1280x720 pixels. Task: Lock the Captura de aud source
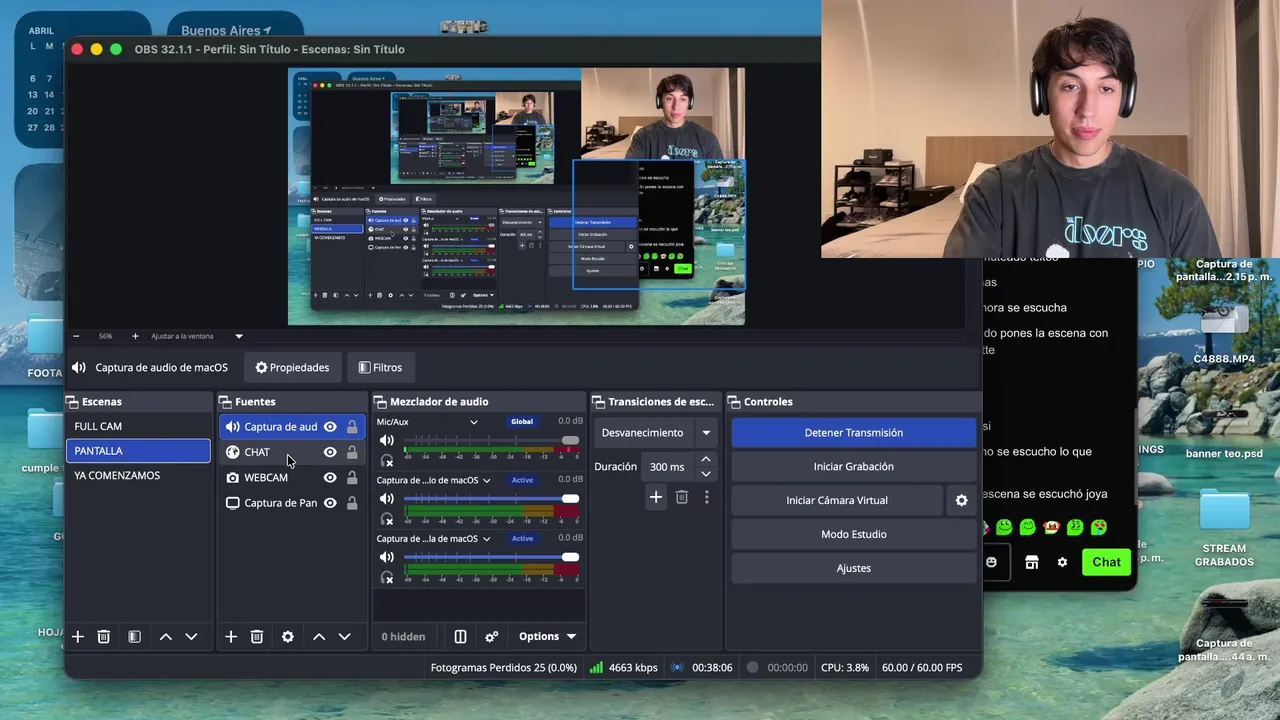(x=352, y=426)
